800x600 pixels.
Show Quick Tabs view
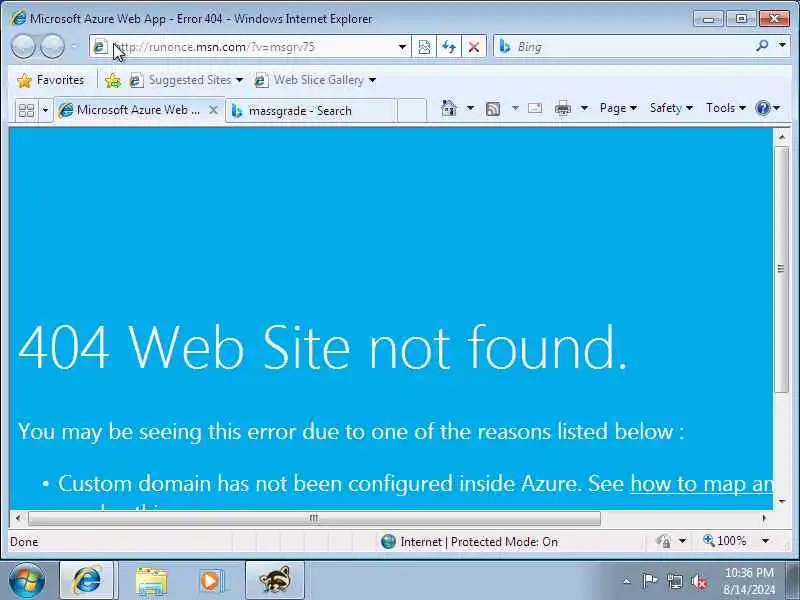(26, 110)
